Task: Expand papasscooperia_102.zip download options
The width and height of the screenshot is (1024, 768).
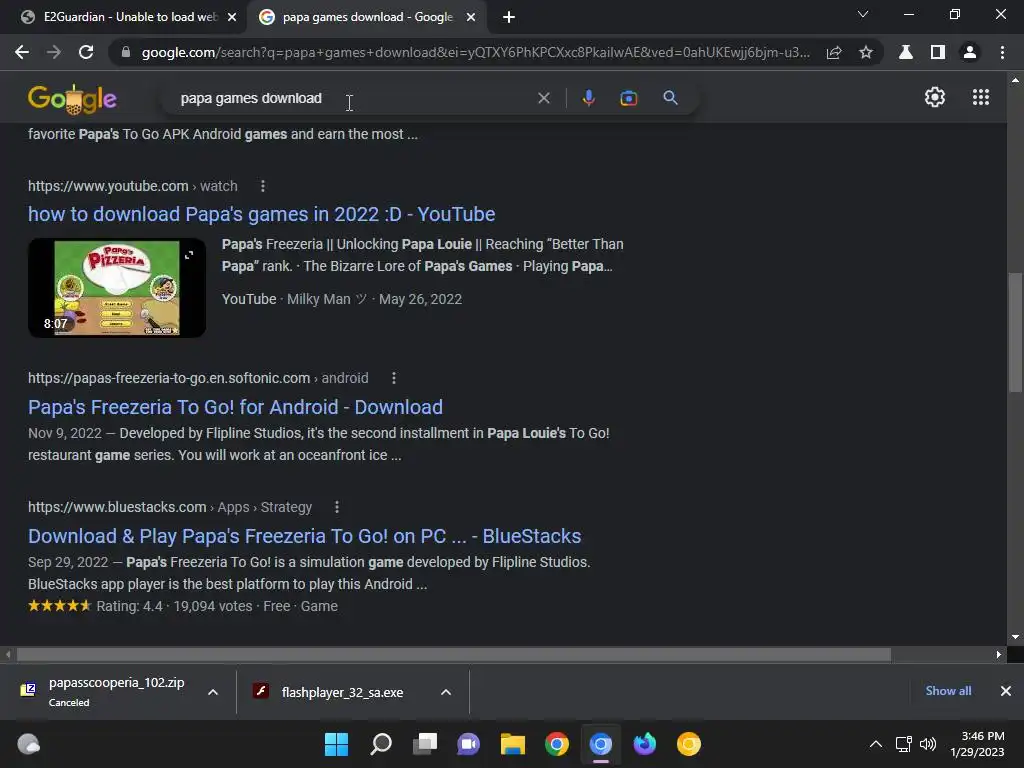Action: pos(213,692)
